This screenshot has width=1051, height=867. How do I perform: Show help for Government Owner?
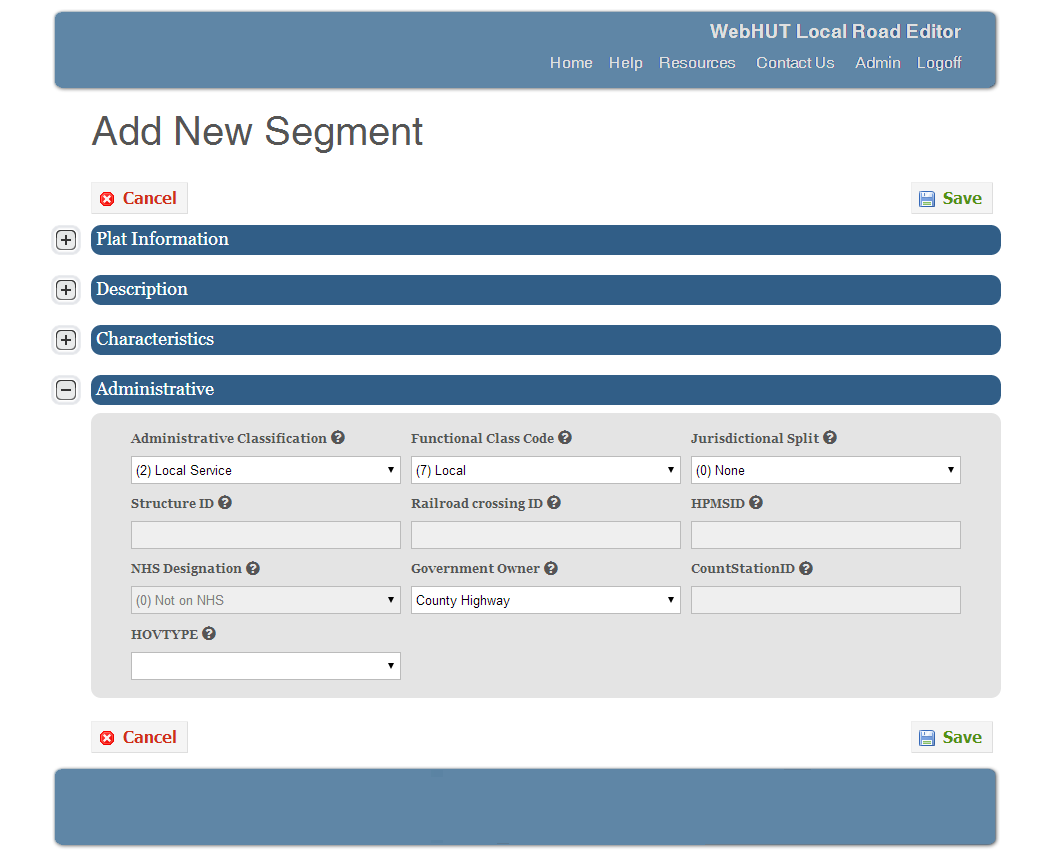(551, 568)
